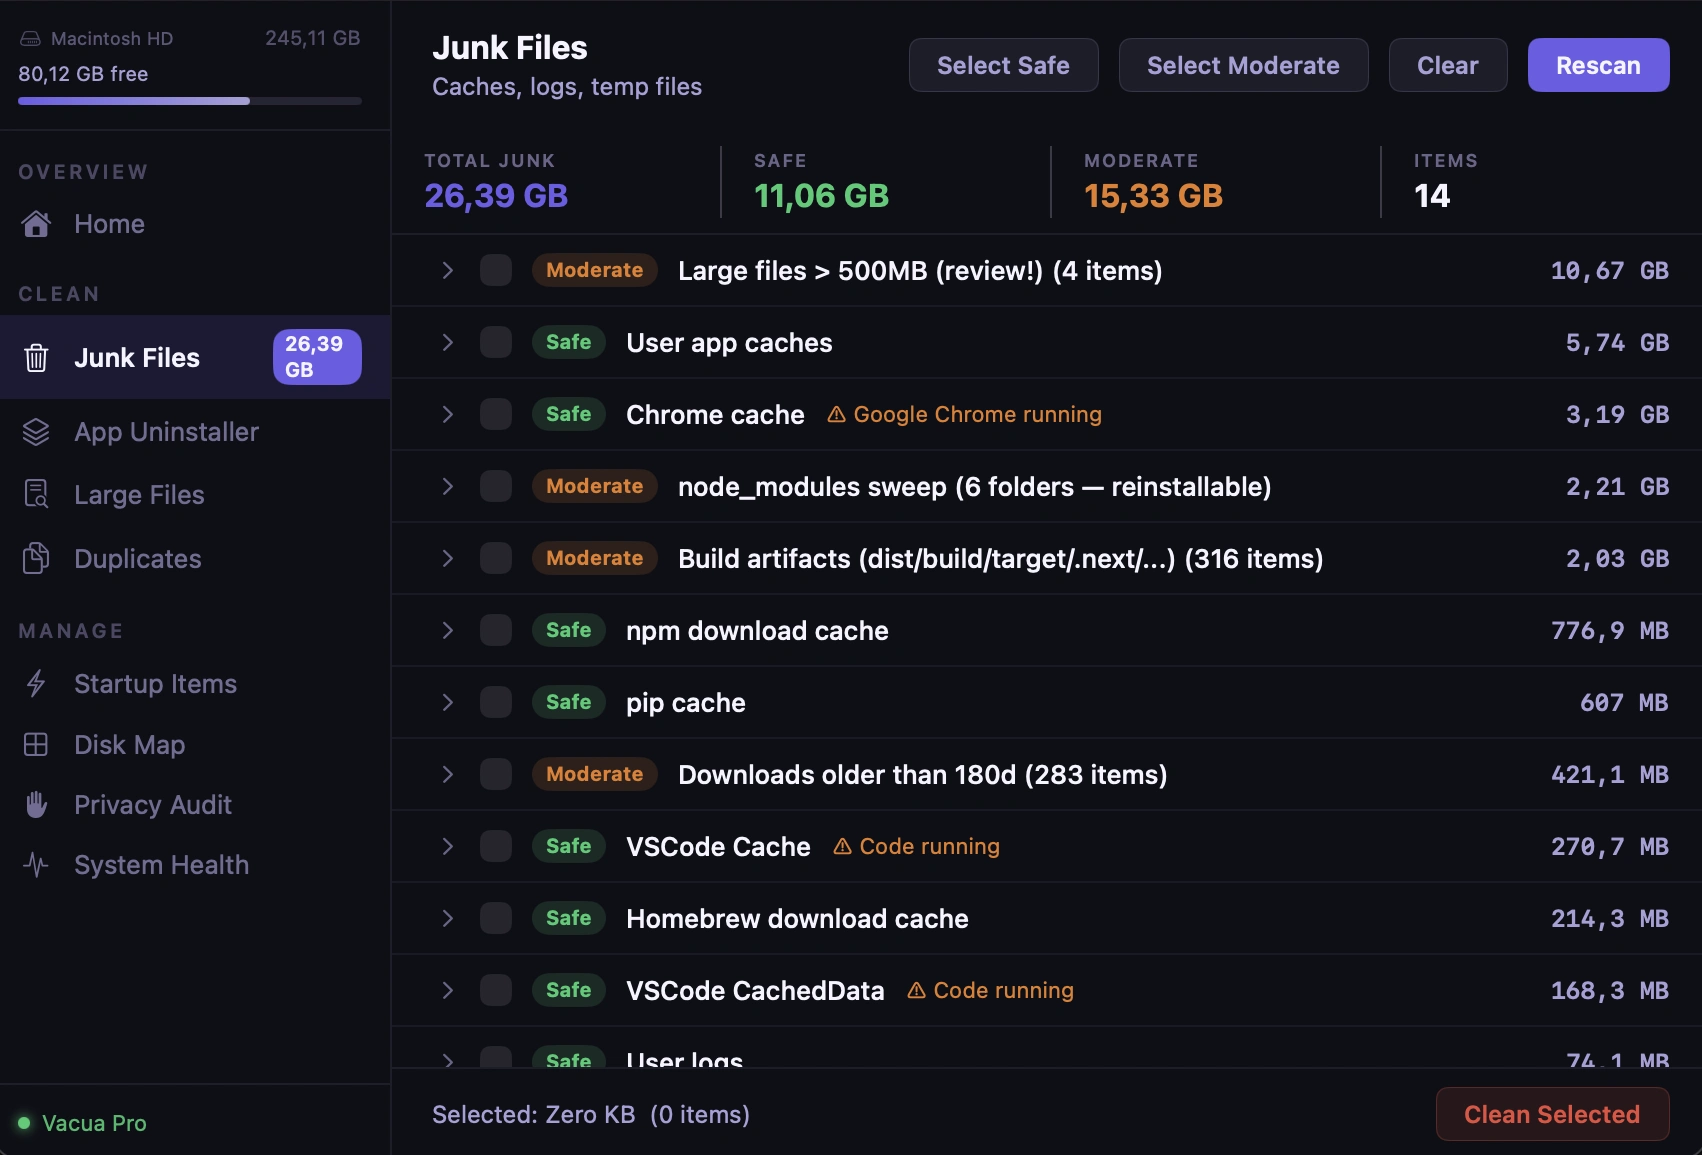Enable the node_modules sweep checkbox
Screen dimensions: 1702x1155
(496, 486)
